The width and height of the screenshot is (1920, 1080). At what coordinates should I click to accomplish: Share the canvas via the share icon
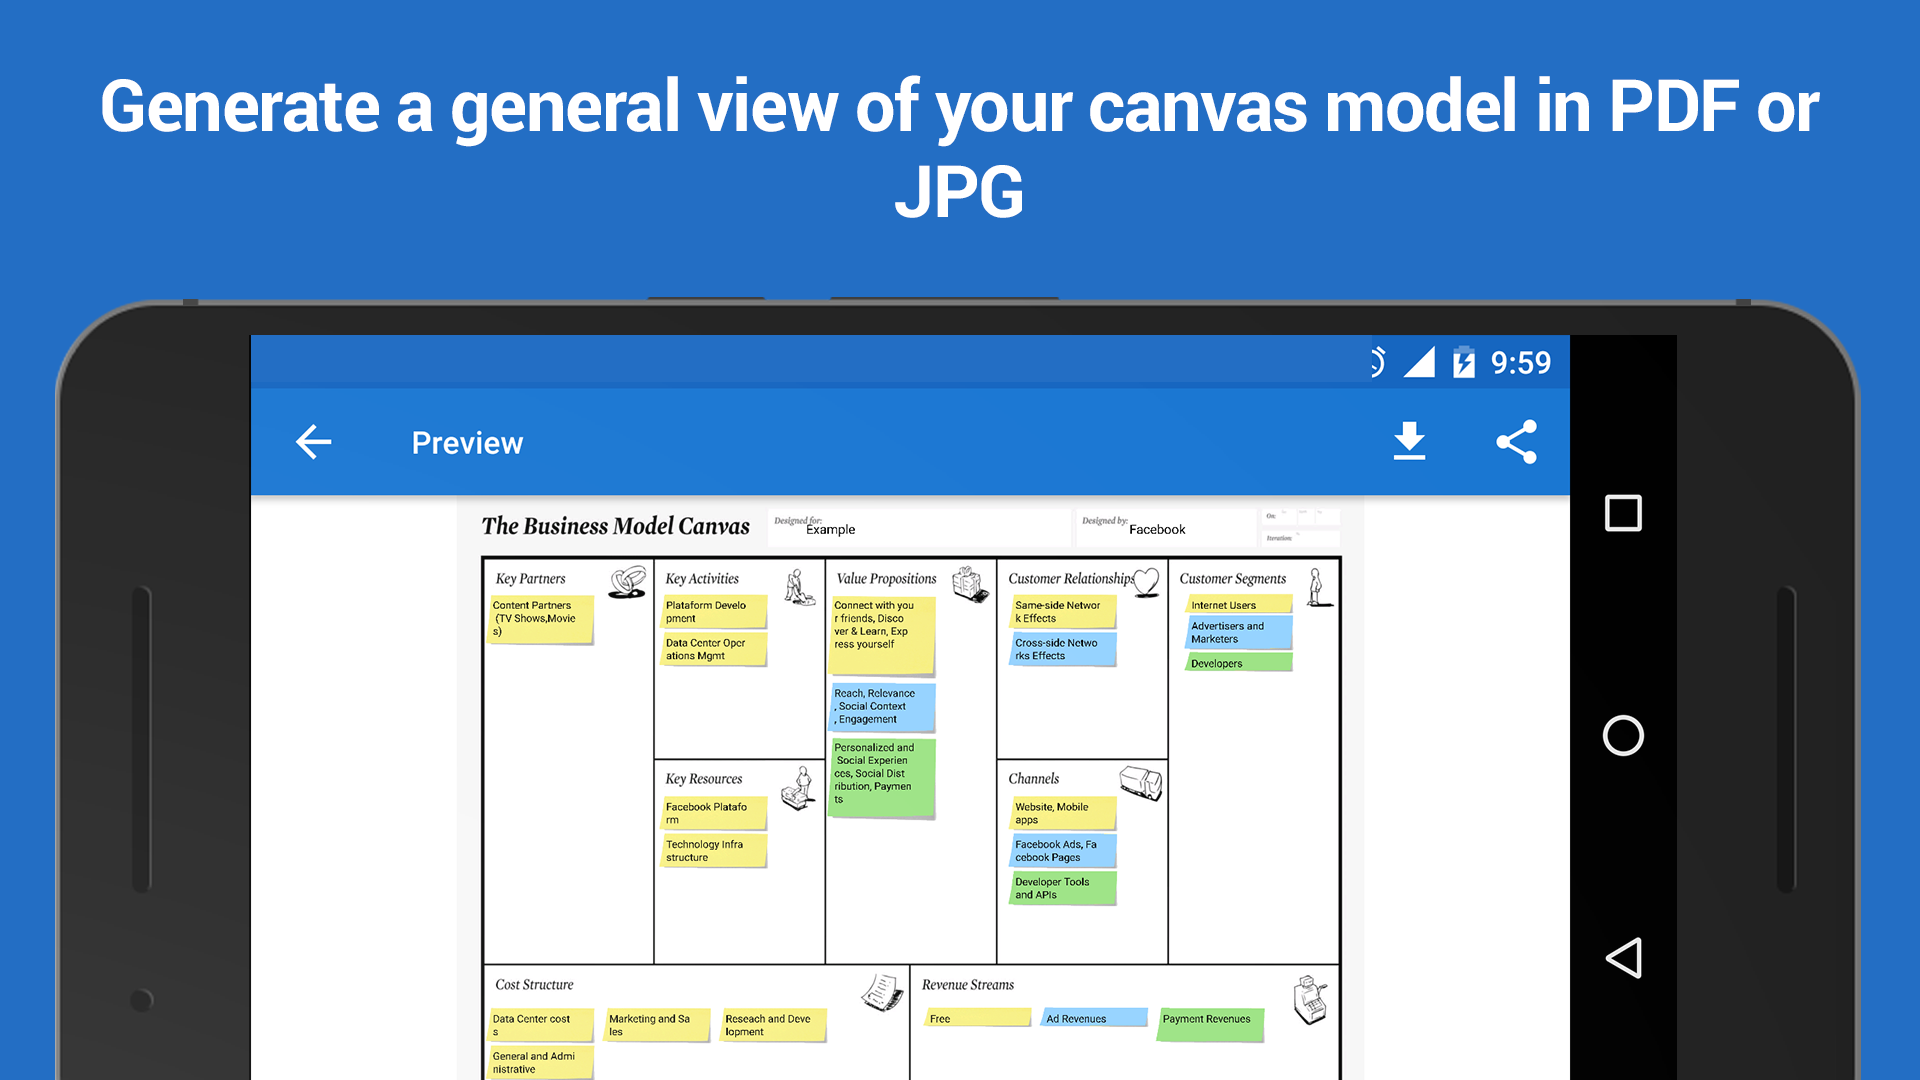tap(1516, 441)
